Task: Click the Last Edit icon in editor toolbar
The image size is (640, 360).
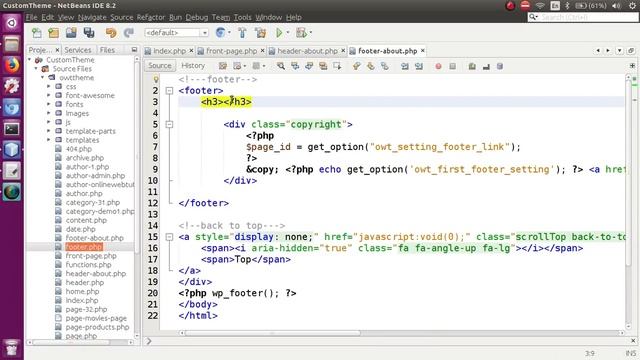Action: coord(223,66)
